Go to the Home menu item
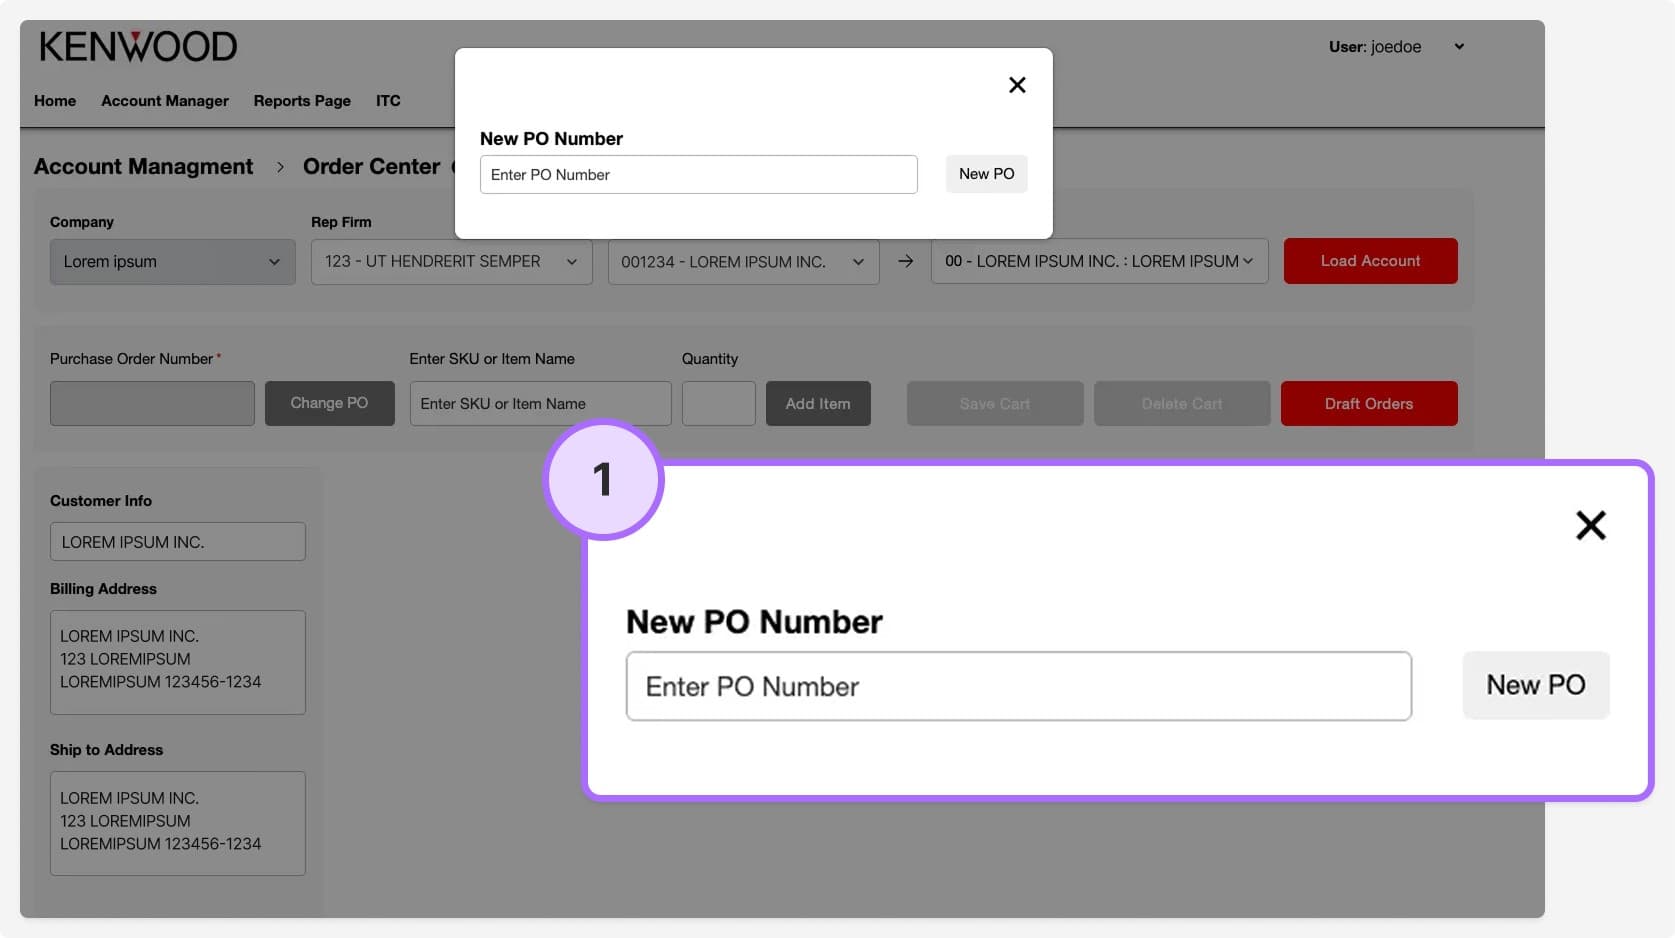This screenshot has width=1675, height=938. click(55, 101)
